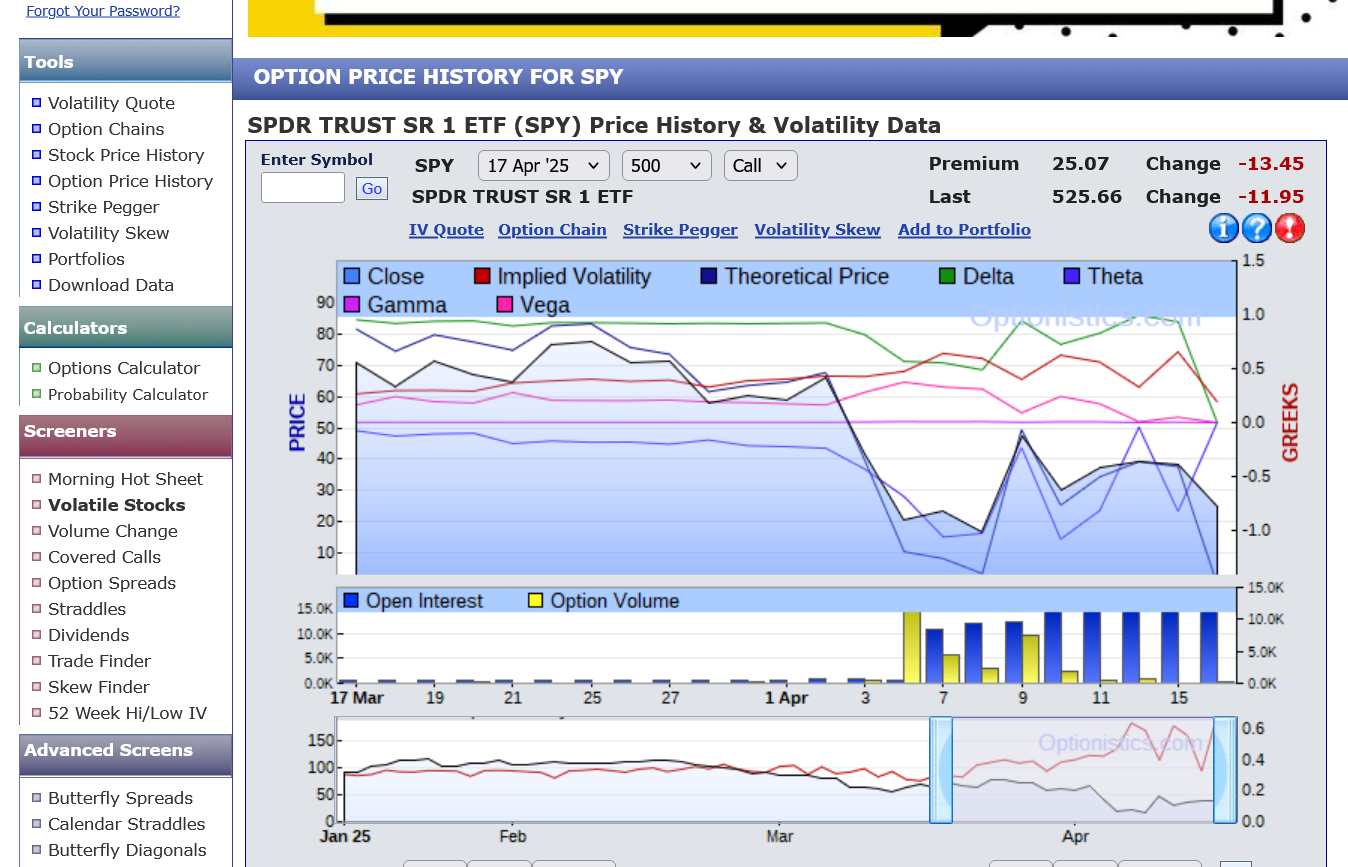Open Calendar Straddles advanced screen
The image size is (1348, 867).
point(126,824)
